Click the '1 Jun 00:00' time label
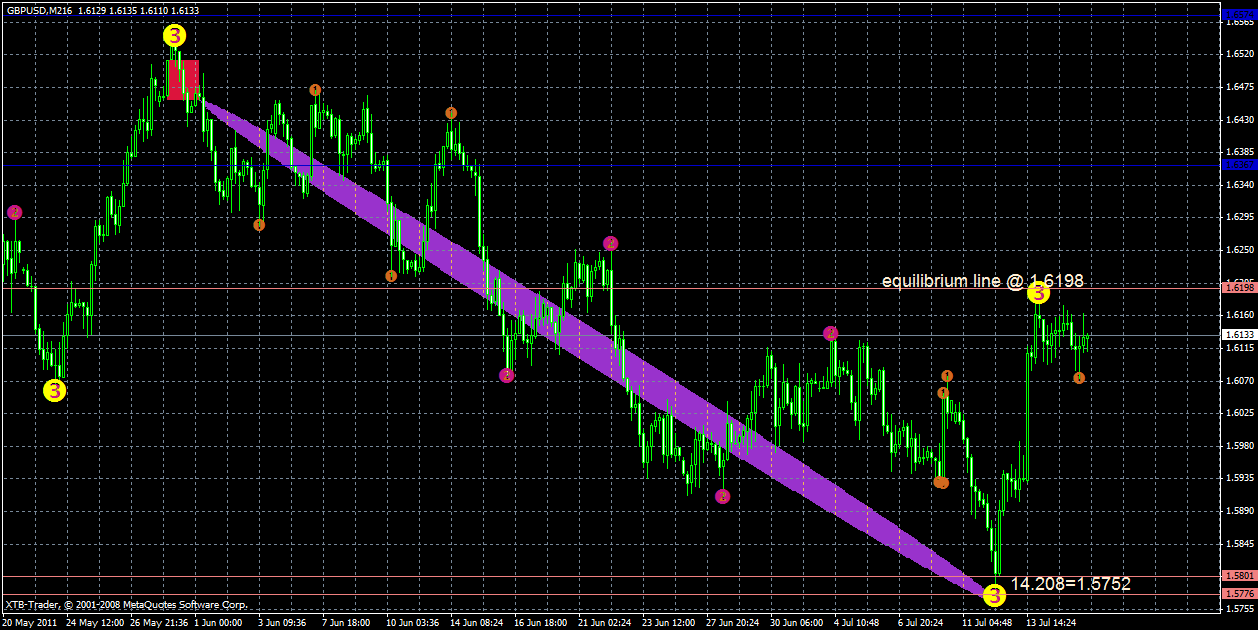1258x630 pixels. tap(217, 622)
